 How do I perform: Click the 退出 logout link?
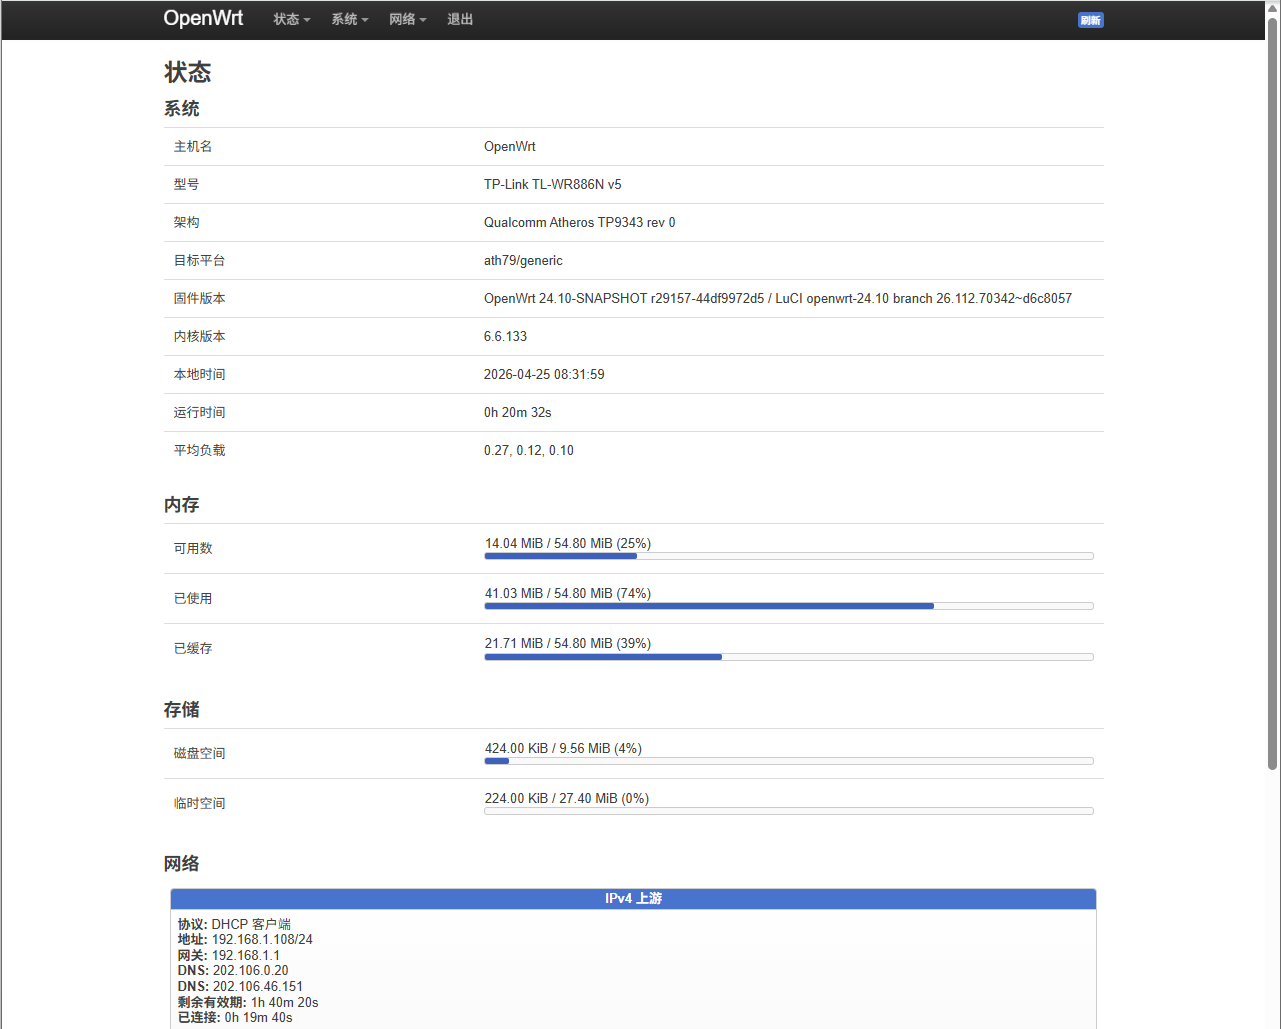(460, 19)
